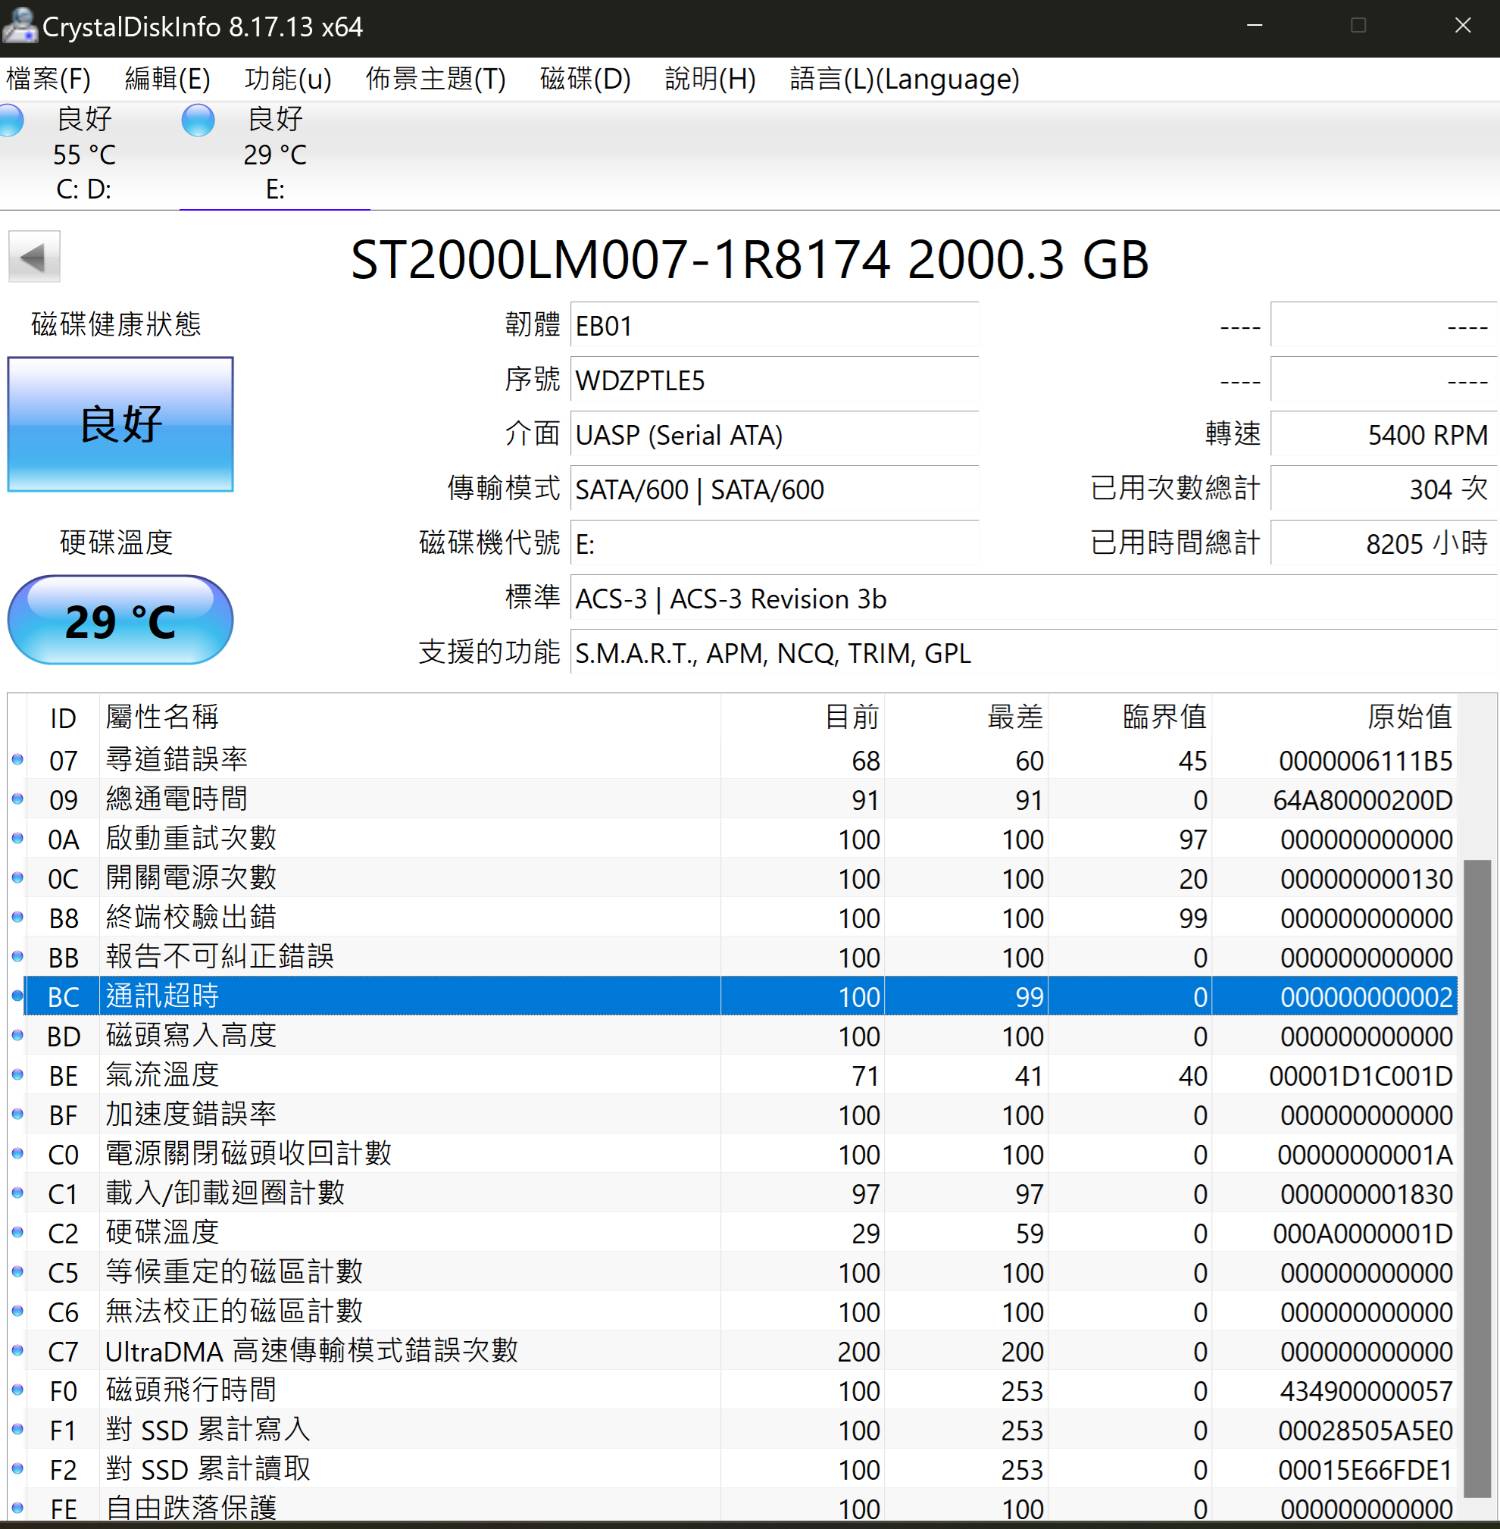Click the drive letter field E:

774,544
